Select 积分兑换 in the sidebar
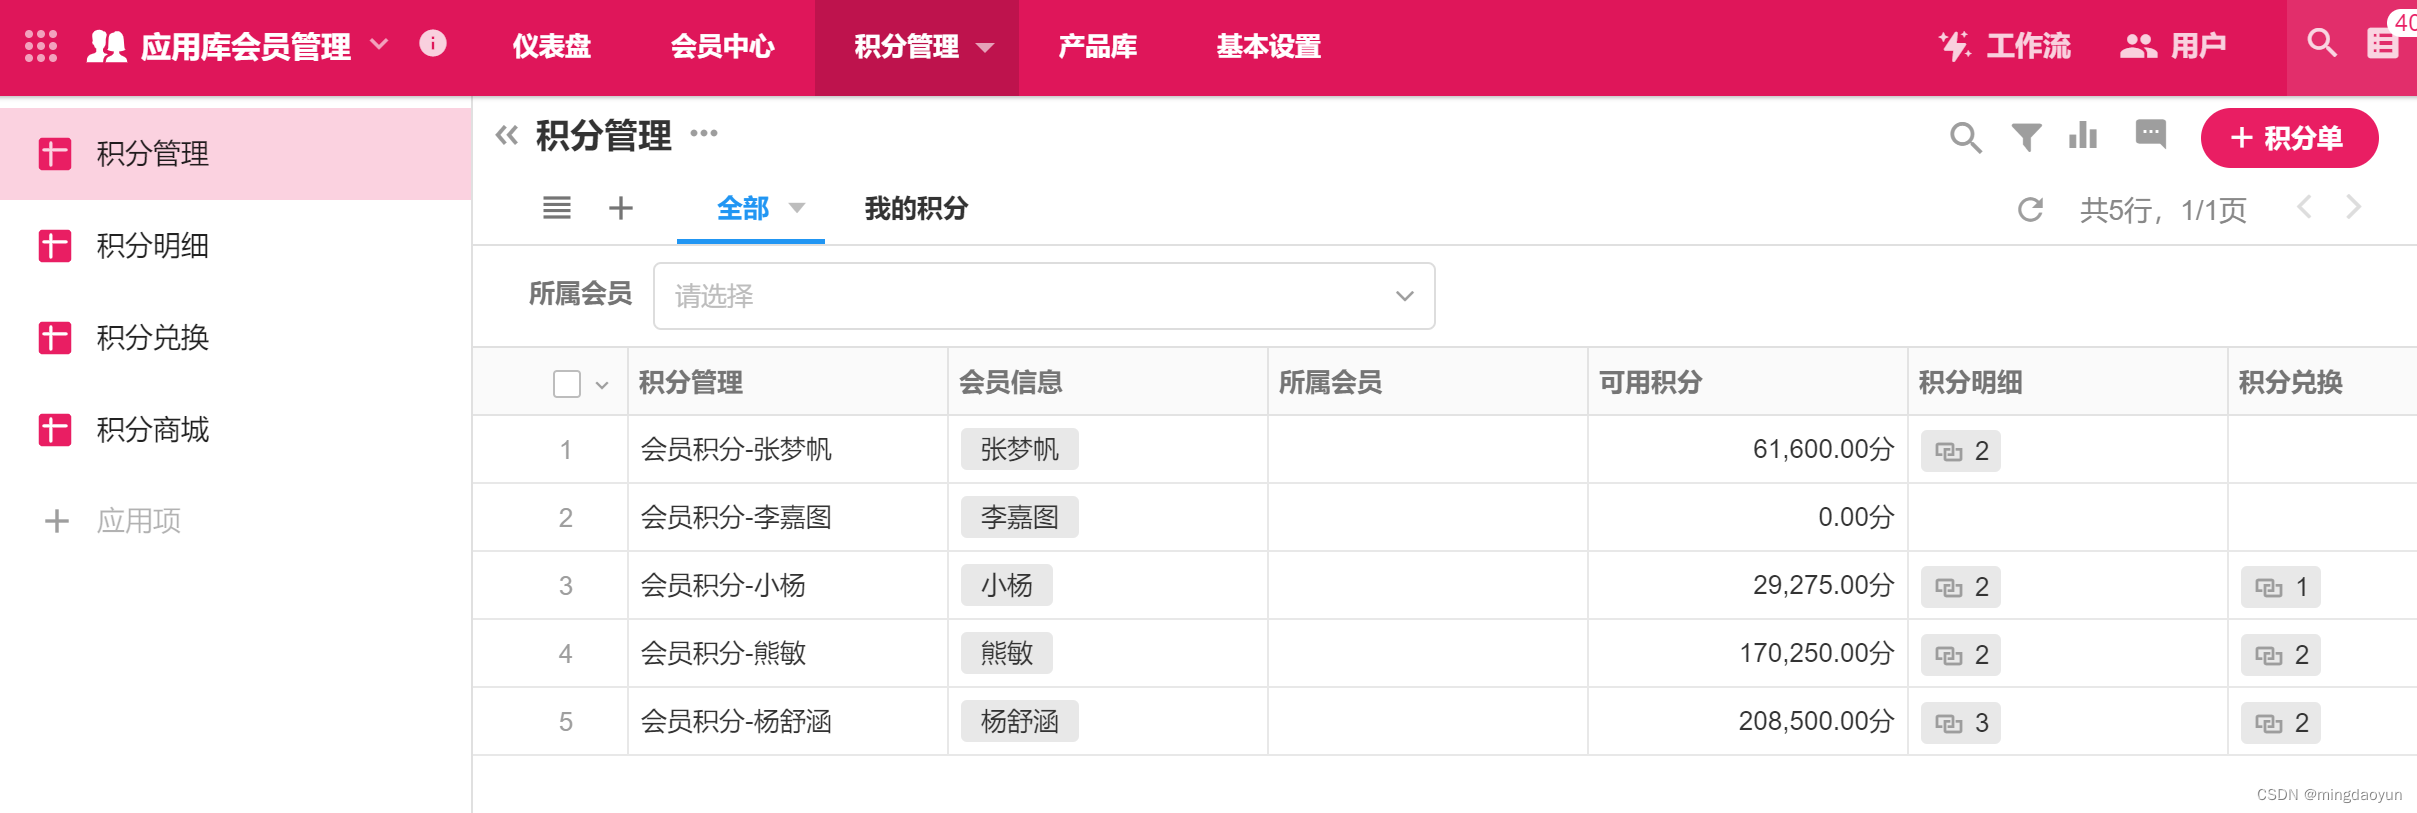Screen dimensions: 2417x813 click(236, 338)
